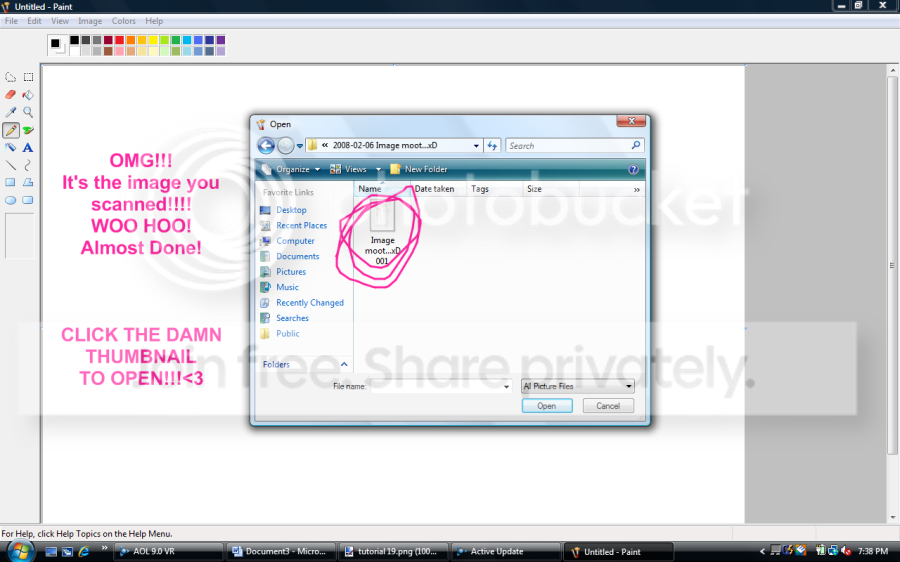This screenshot has width=900, height=562.
Task: Open the recent pages arrow beside Forward
Action: click(x=300, y=146)
